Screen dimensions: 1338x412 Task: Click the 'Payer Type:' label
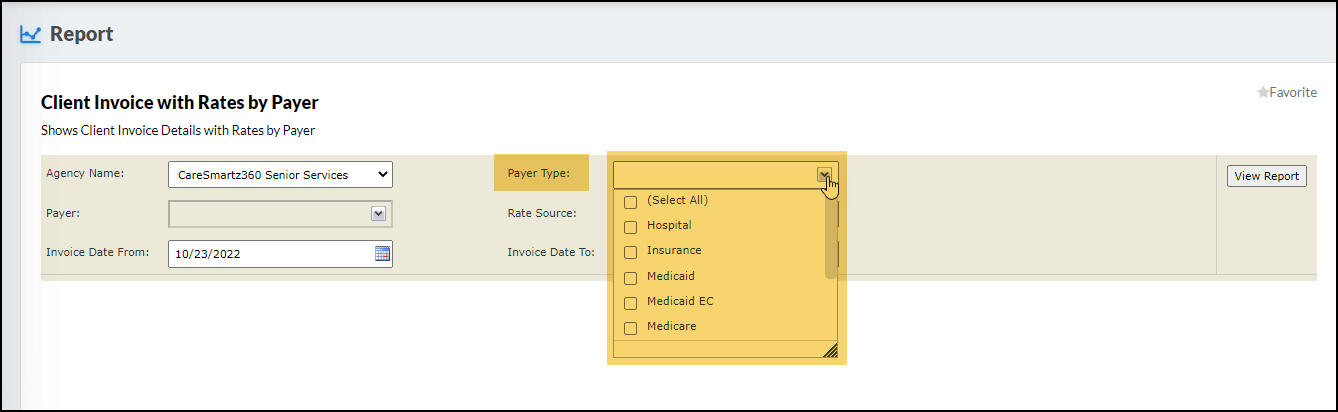pyautogui.click(x=538, y=173)
